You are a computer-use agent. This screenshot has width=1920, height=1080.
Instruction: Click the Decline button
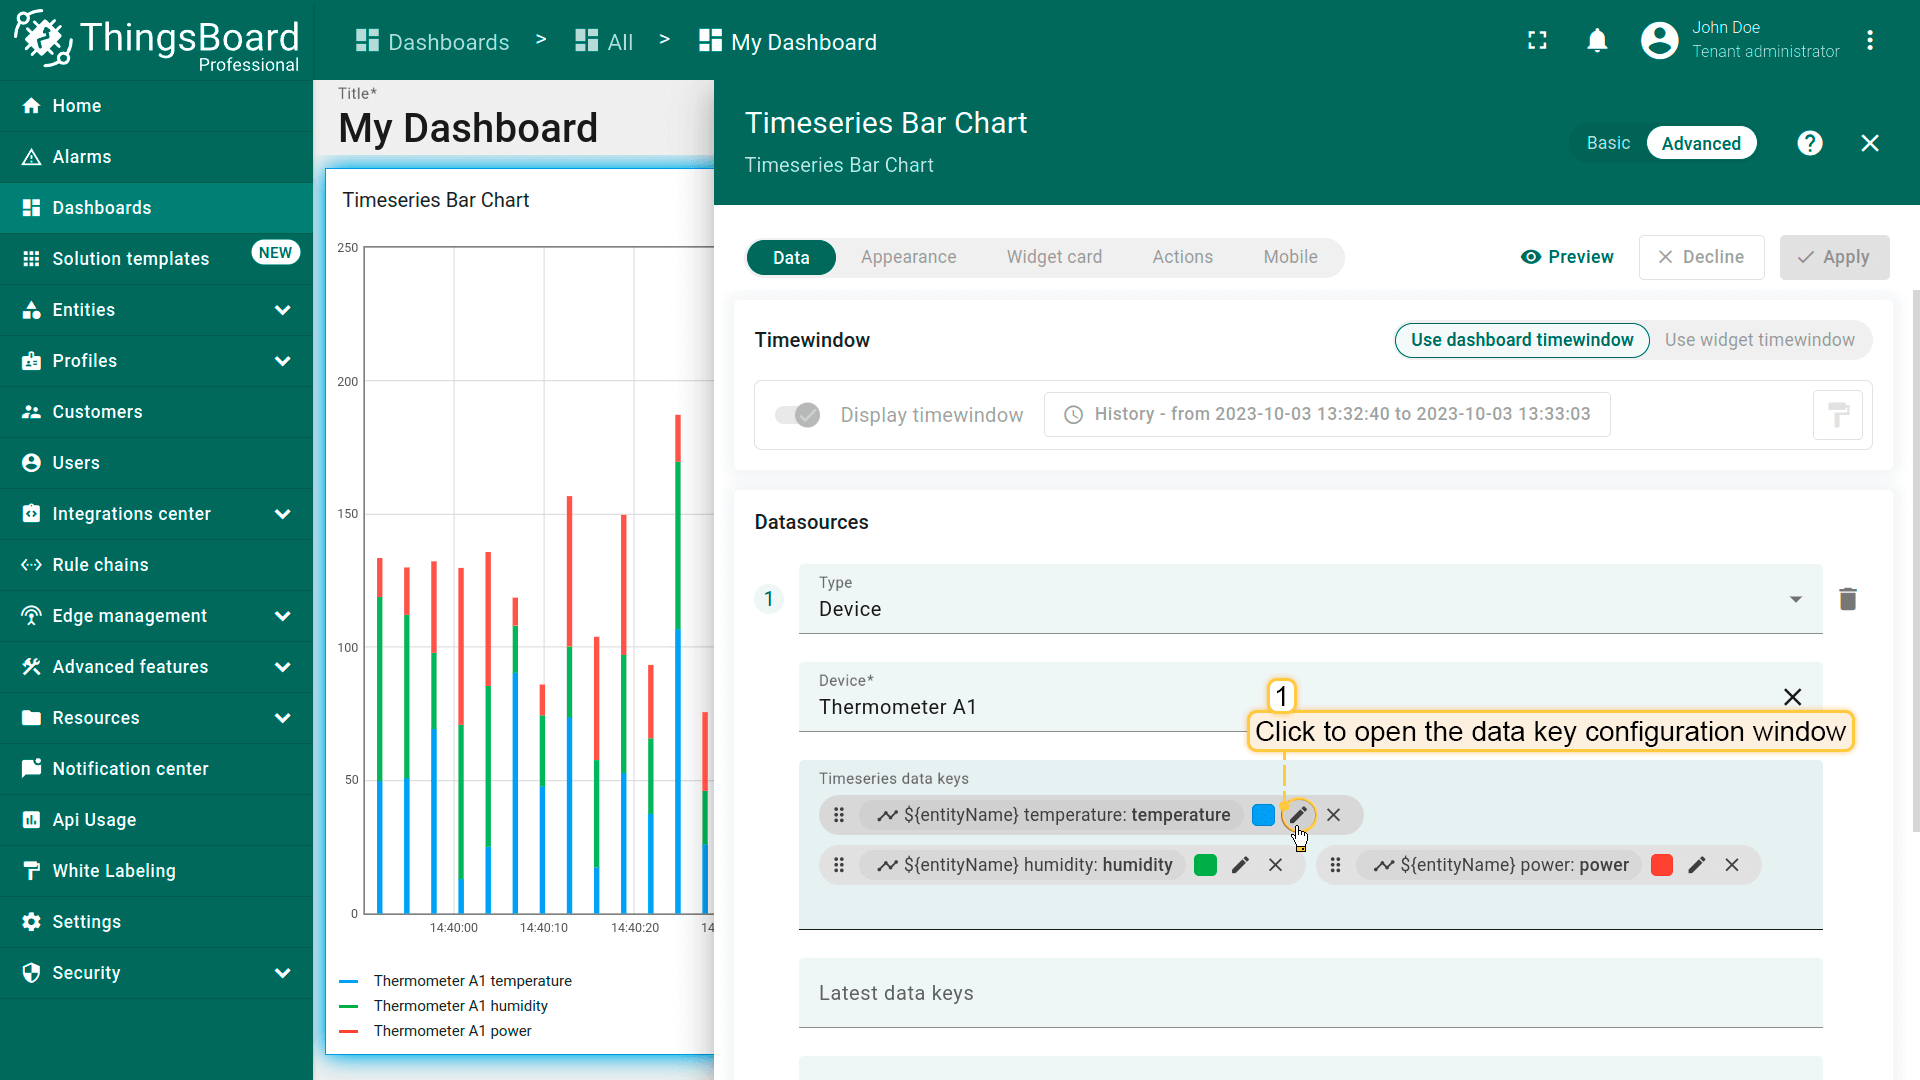(1701, 257)
